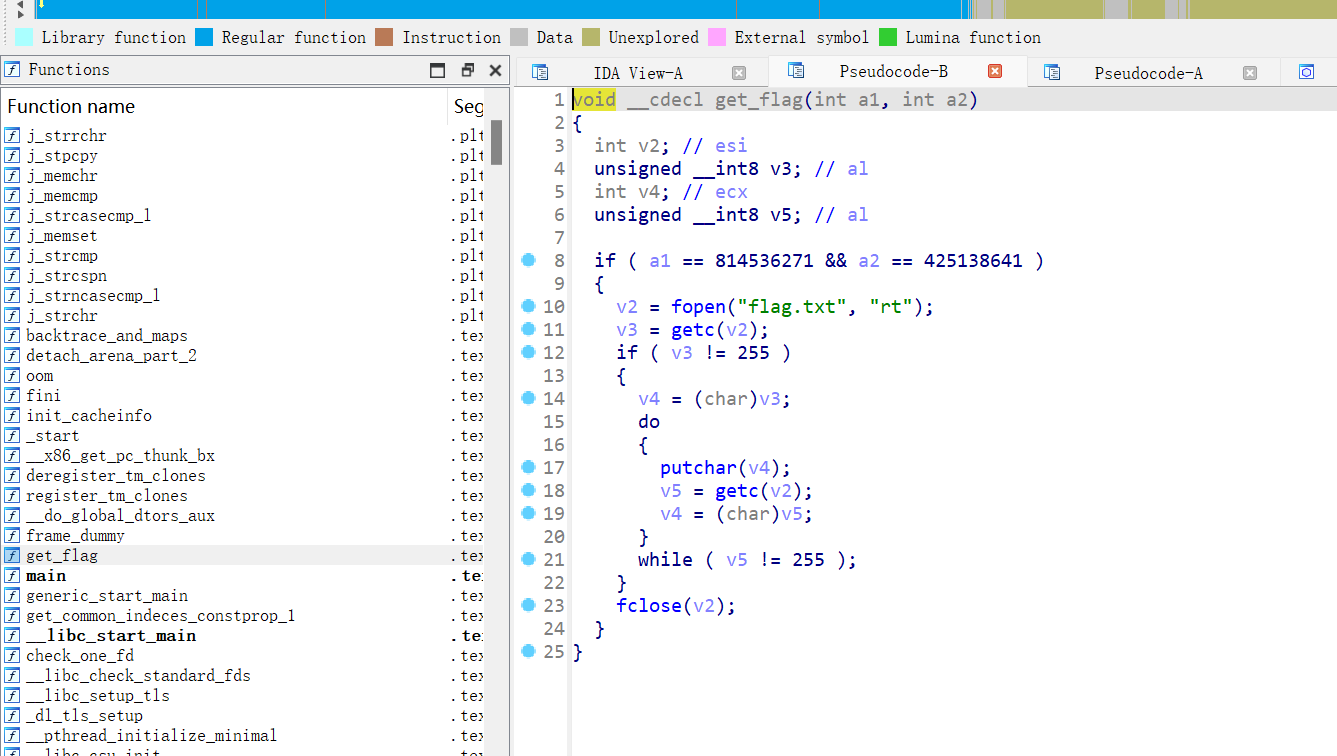Click the function icon beside get_flag
Viewport: 1337px width, 756px height.
pyautogui.click(x=12, y=556)
